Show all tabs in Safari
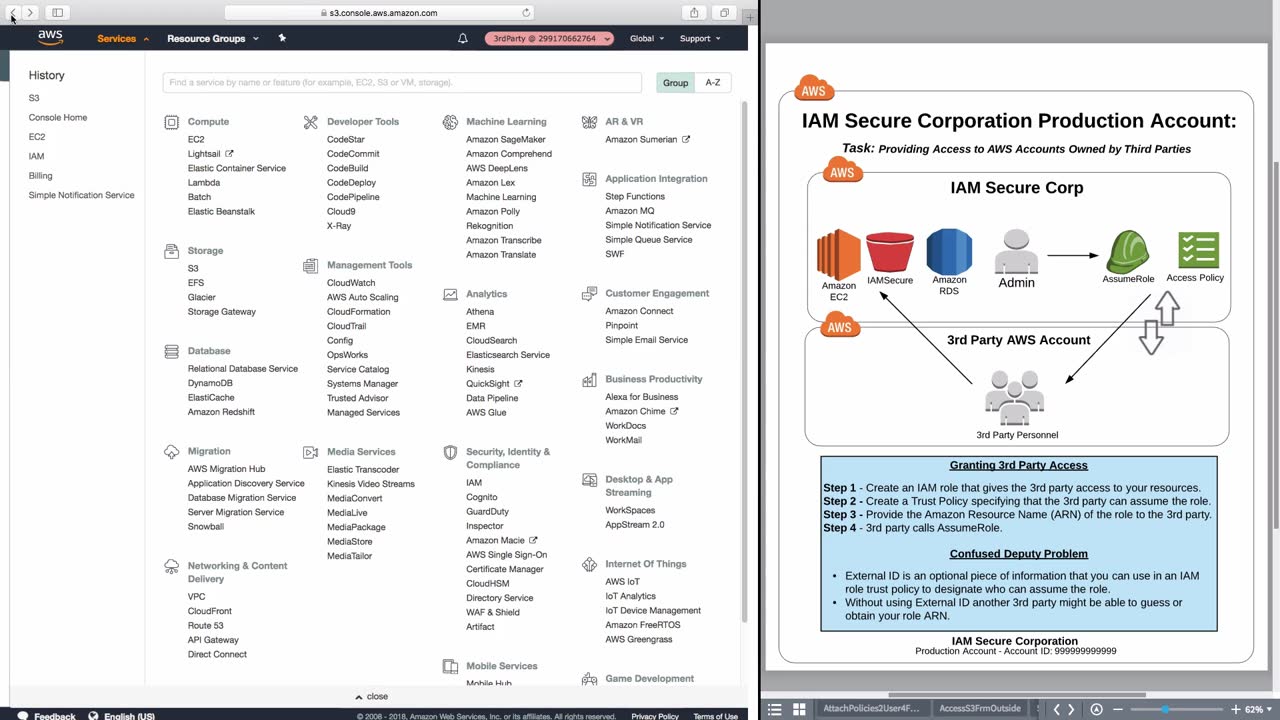The width and height of the screenshot is (1280, 720). [x=724, y=13]
